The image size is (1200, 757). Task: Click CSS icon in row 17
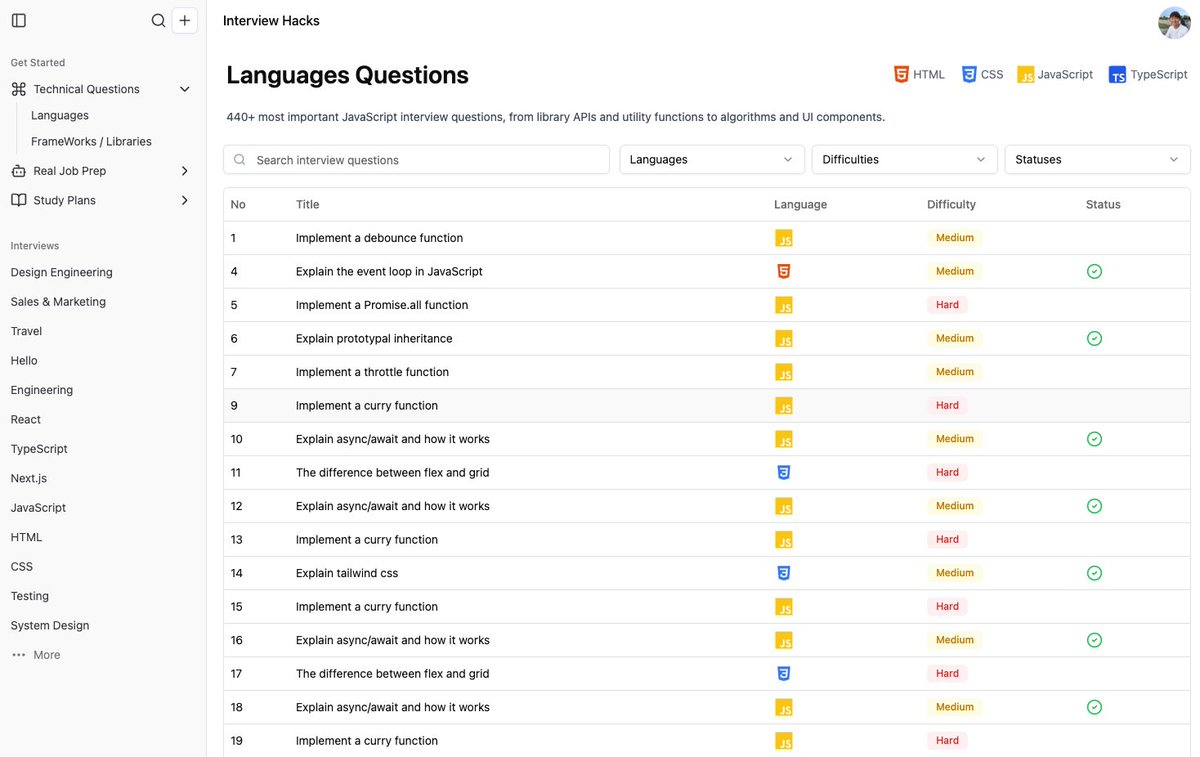(x=784, y=673)
